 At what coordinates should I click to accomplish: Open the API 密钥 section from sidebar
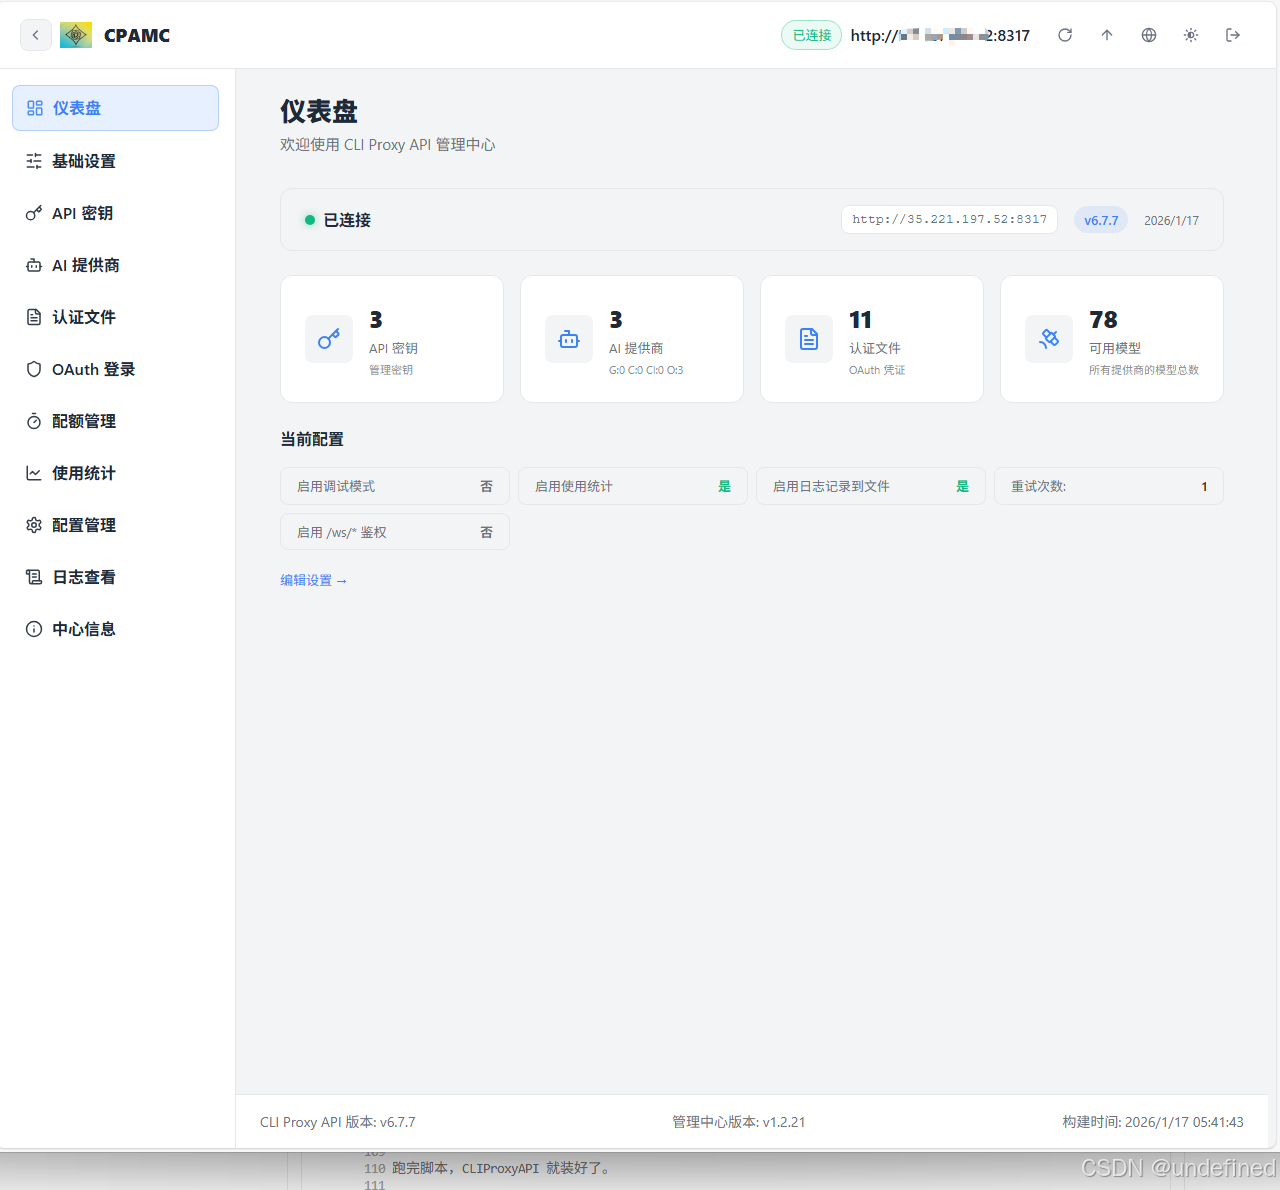click(x=83, y=213)
